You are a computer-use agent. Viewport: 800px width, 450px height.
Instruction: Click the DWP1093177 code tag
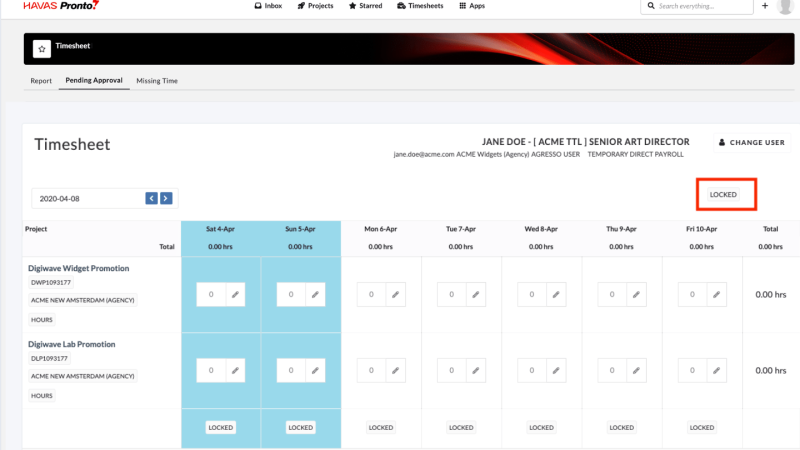coord(51,282)
